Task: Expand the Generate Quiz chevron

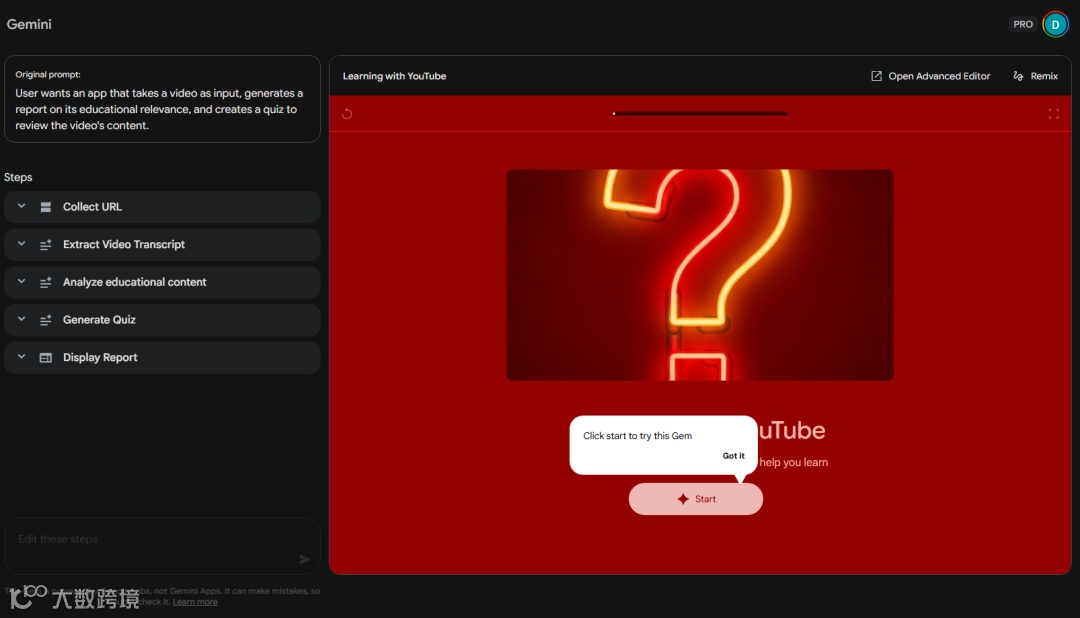Action: coord(21,319)
